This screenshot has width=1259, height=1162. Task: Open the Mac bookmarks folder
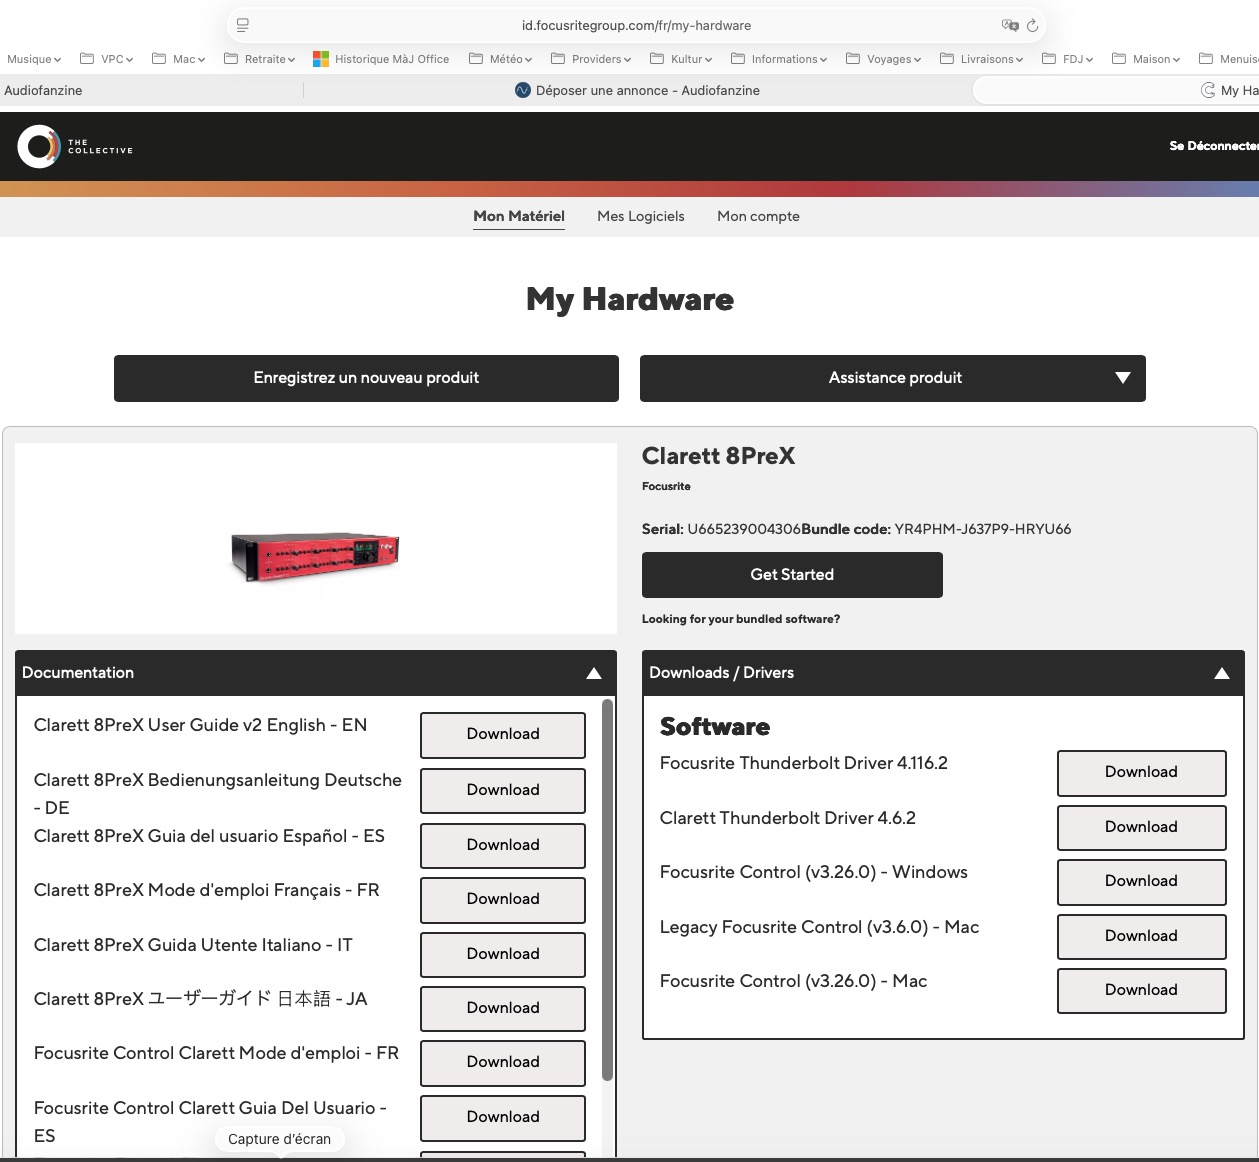178,59
